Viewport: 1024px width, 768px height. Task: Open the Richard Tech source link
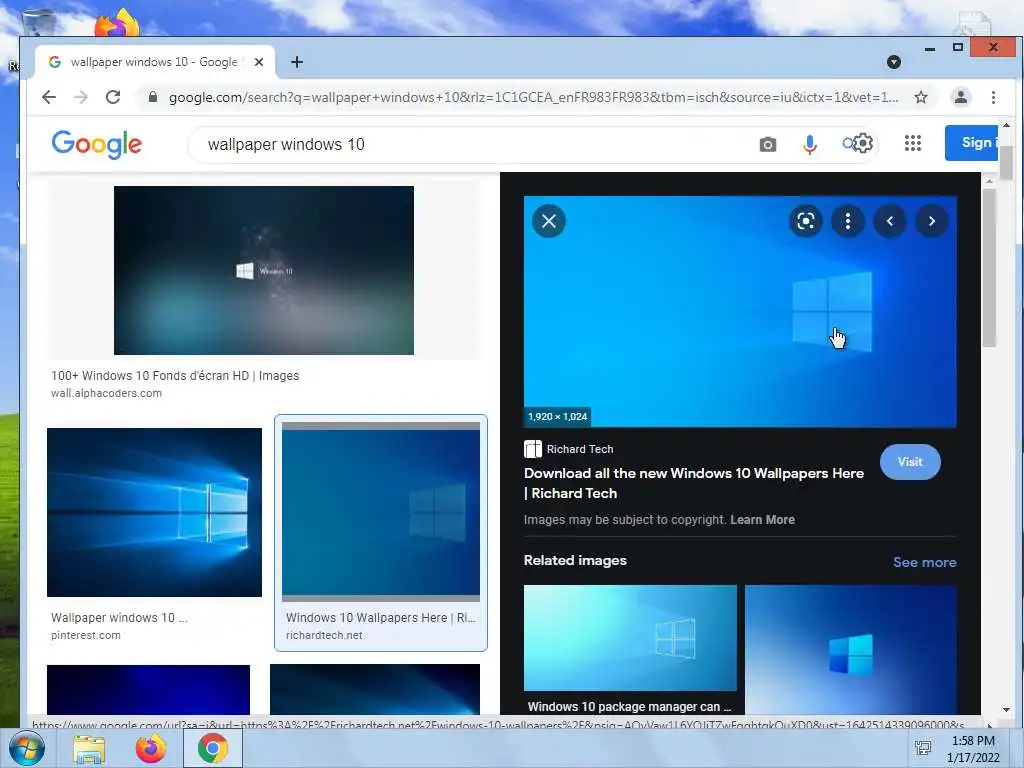point(569,449)
